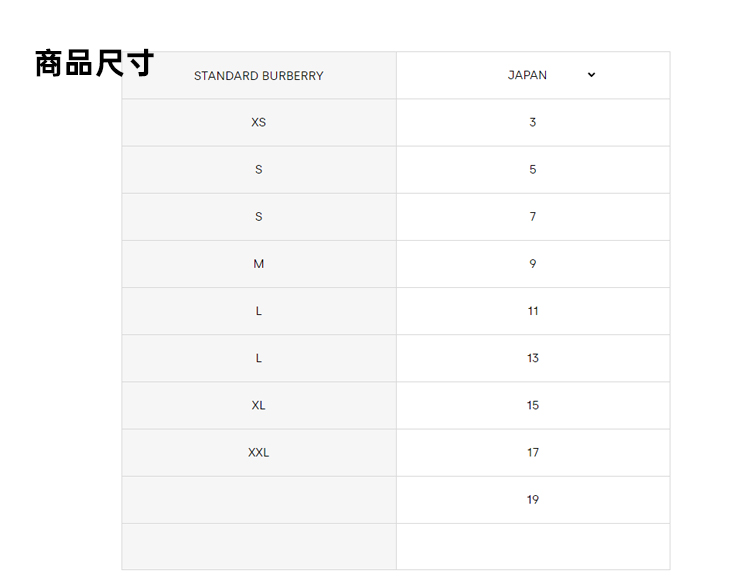Click Japan size 9 cell
The image size is (750, 580).
(533, 264)
